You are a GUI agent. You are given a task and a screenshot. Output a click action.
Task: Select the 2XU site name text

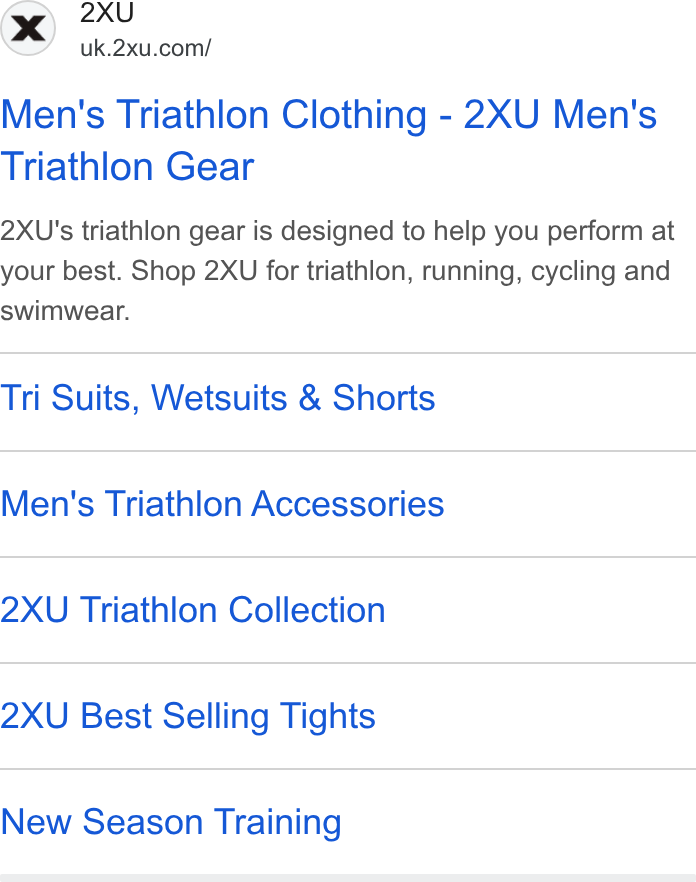107,13
